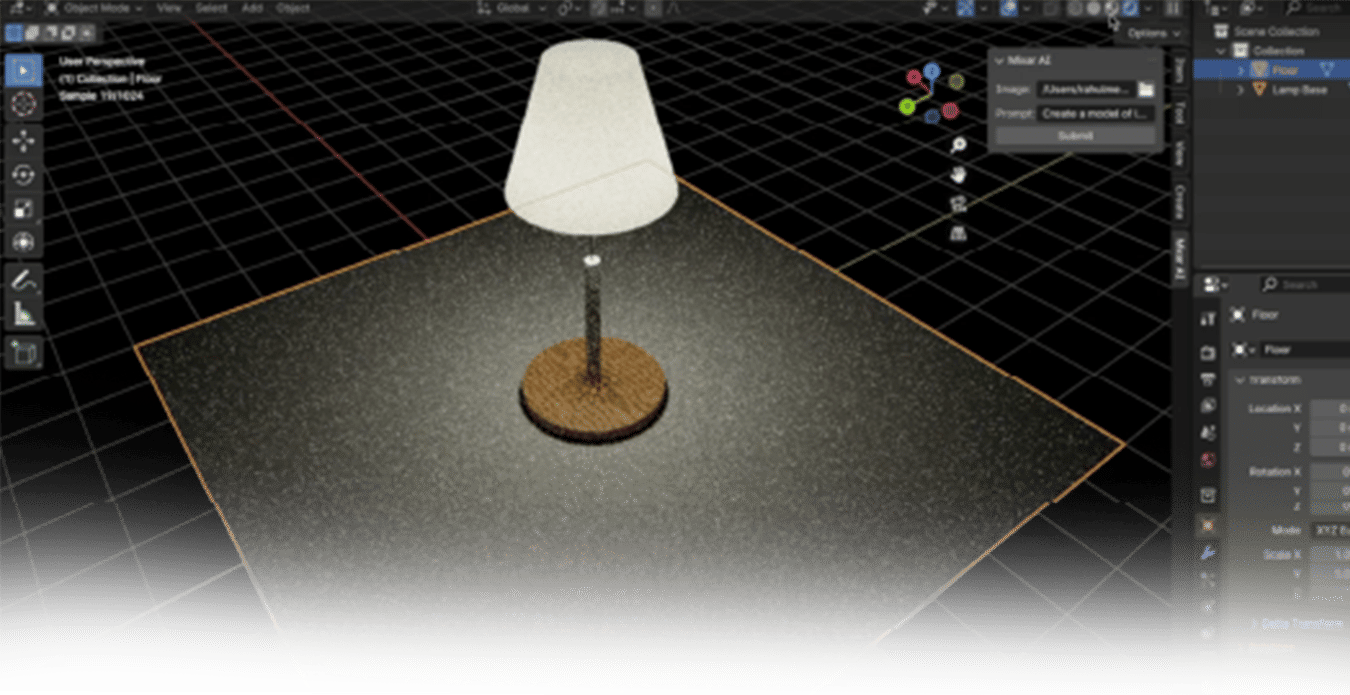Collapse the Transform panel section
The width and height of the screenshot is (1350, 695).
coord(1240,380)
